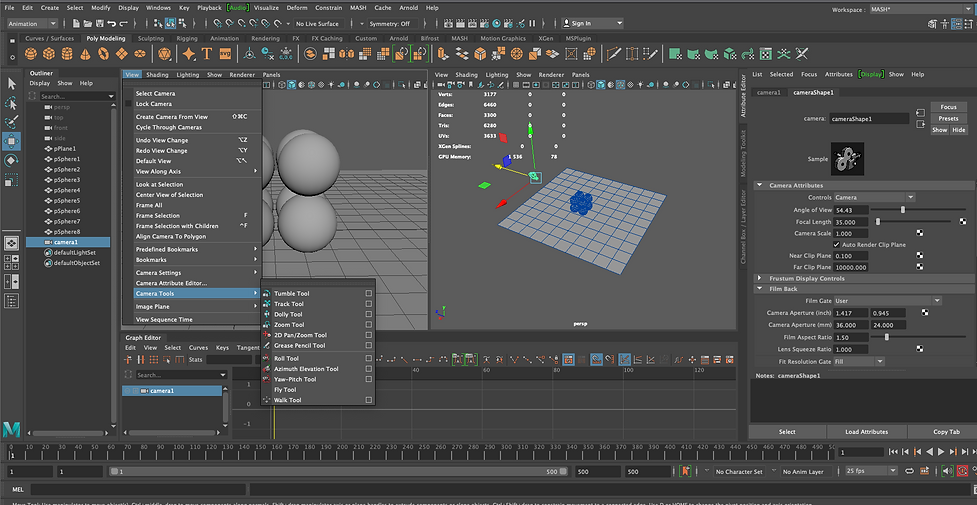Viewport: 977px width, 505px height.
Task: Click the Tumble Tool icon in submenu
Action: [x=267, y=293]
